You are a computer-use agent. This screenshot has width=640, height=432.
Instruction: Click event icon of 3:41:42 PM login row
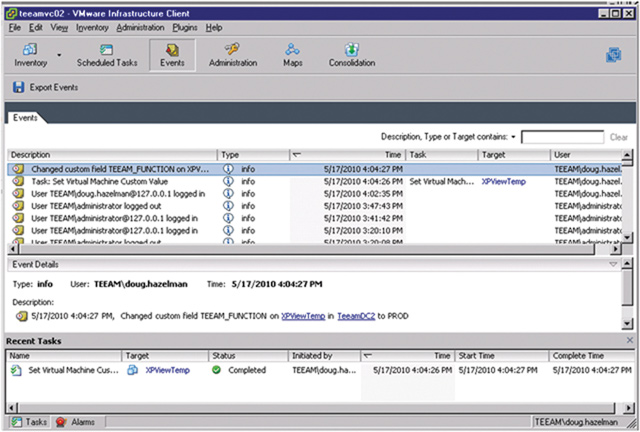coord(18,218)
